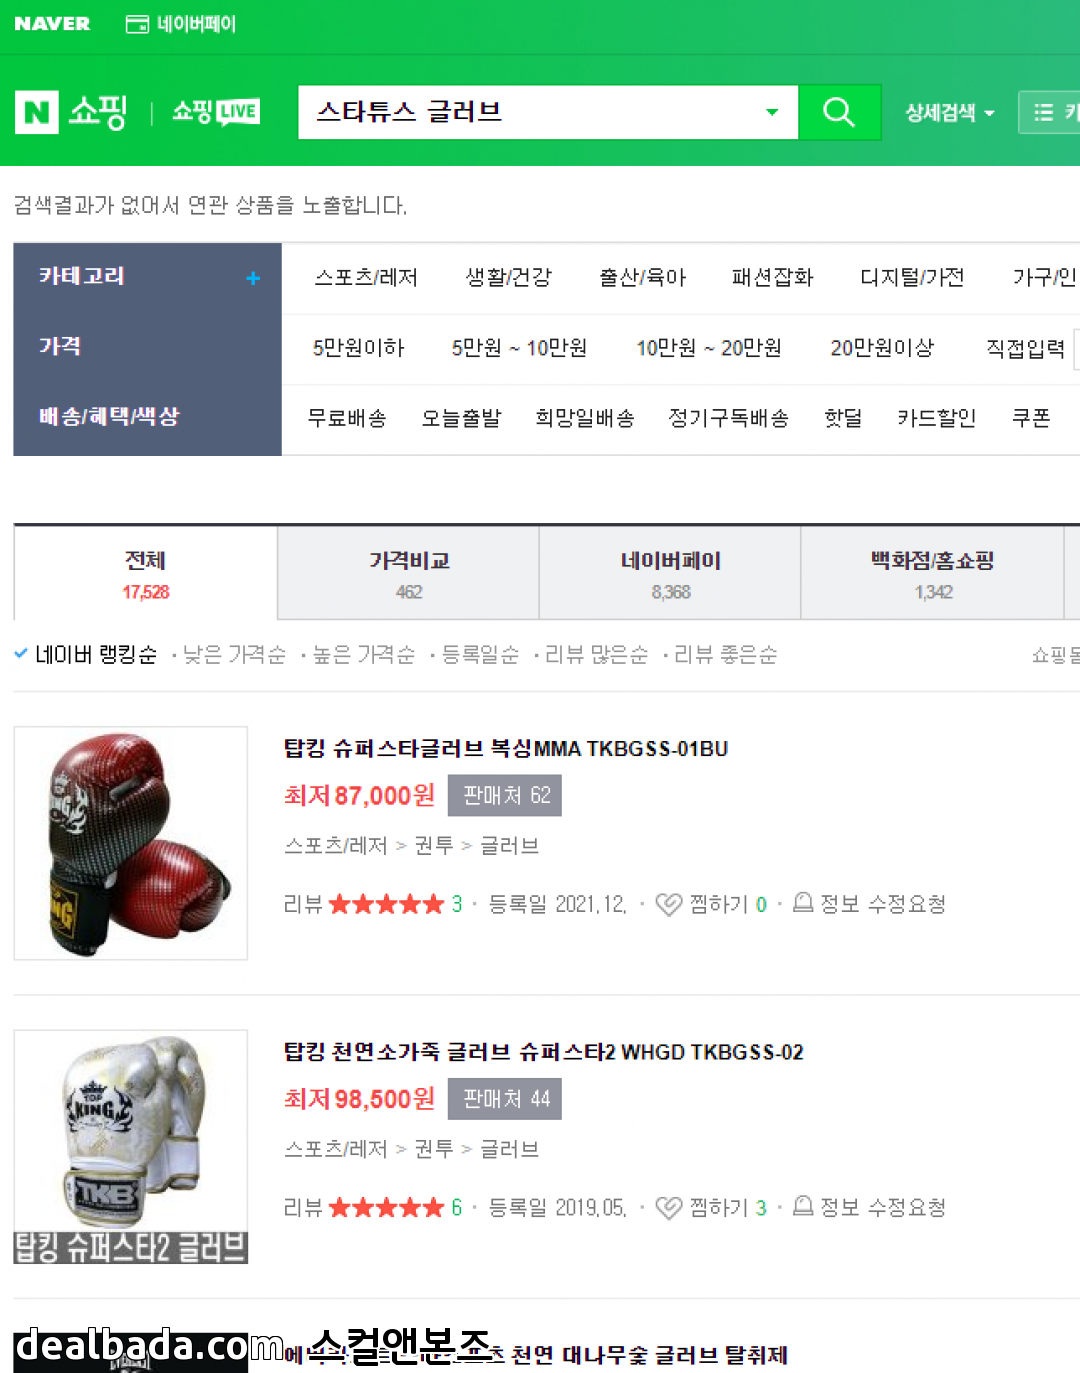Open the search box suggestion dropdown arrow

pos(772,112)
